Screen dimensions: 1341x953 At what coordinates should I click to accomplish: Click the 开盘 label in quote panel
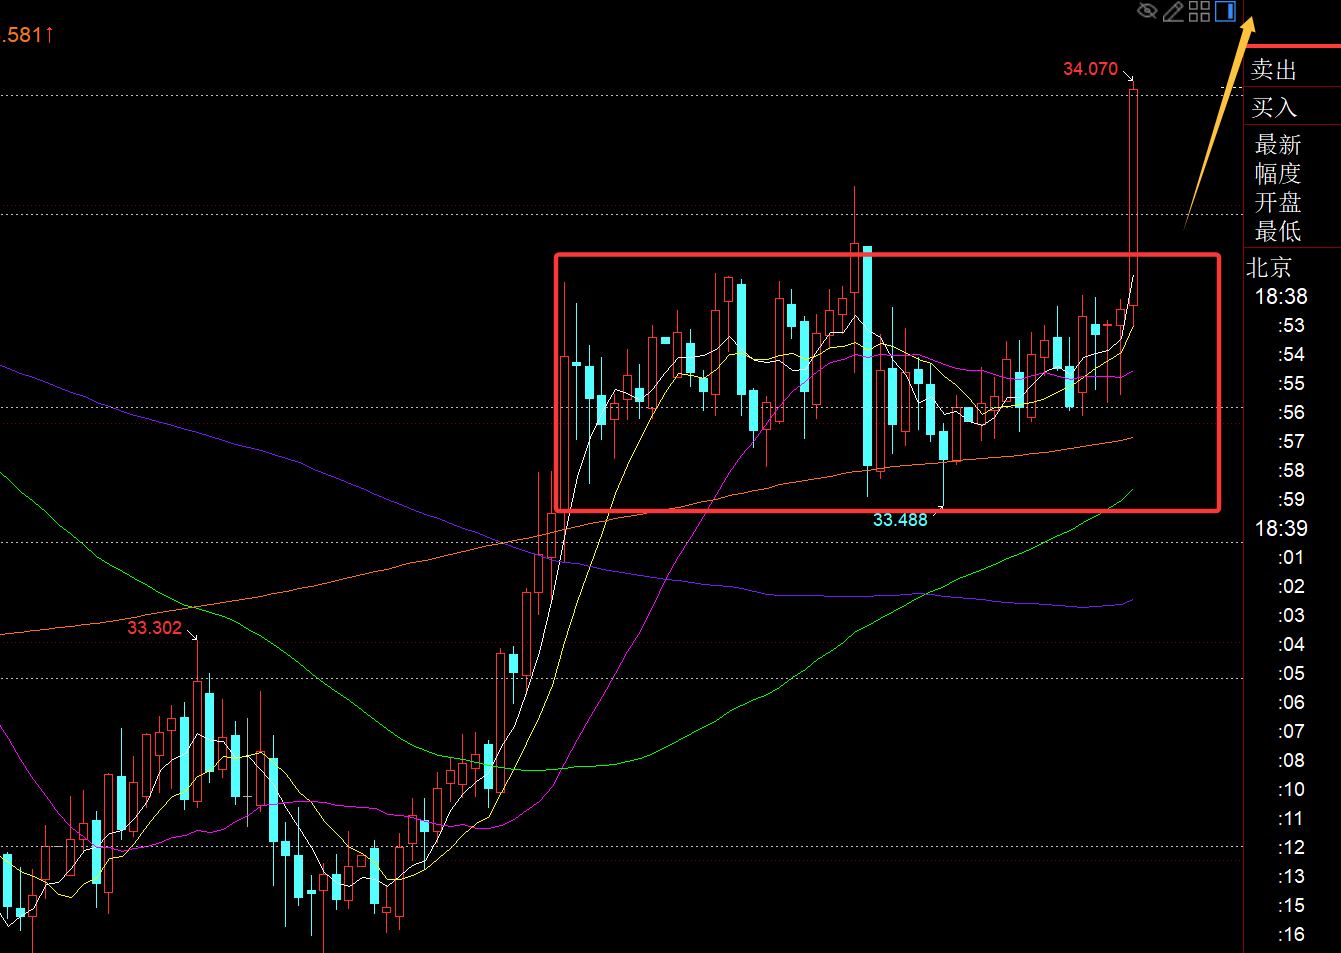1278,203
